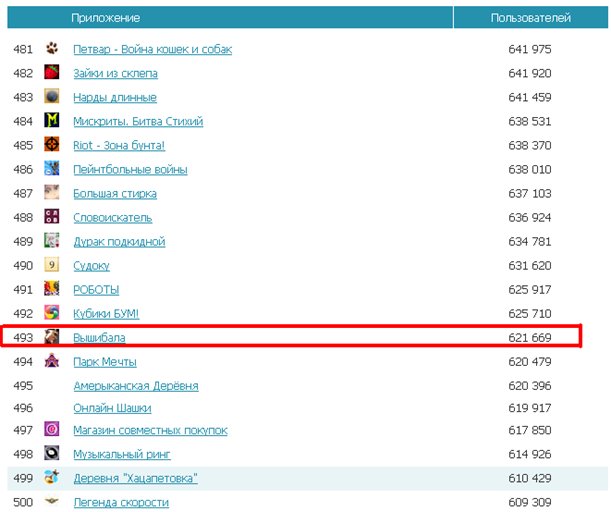The width and height of the screenshot is (611, 512).
Task: Open the Большая стирка app link
Action: pyautogui.click(x=115, y=194)
